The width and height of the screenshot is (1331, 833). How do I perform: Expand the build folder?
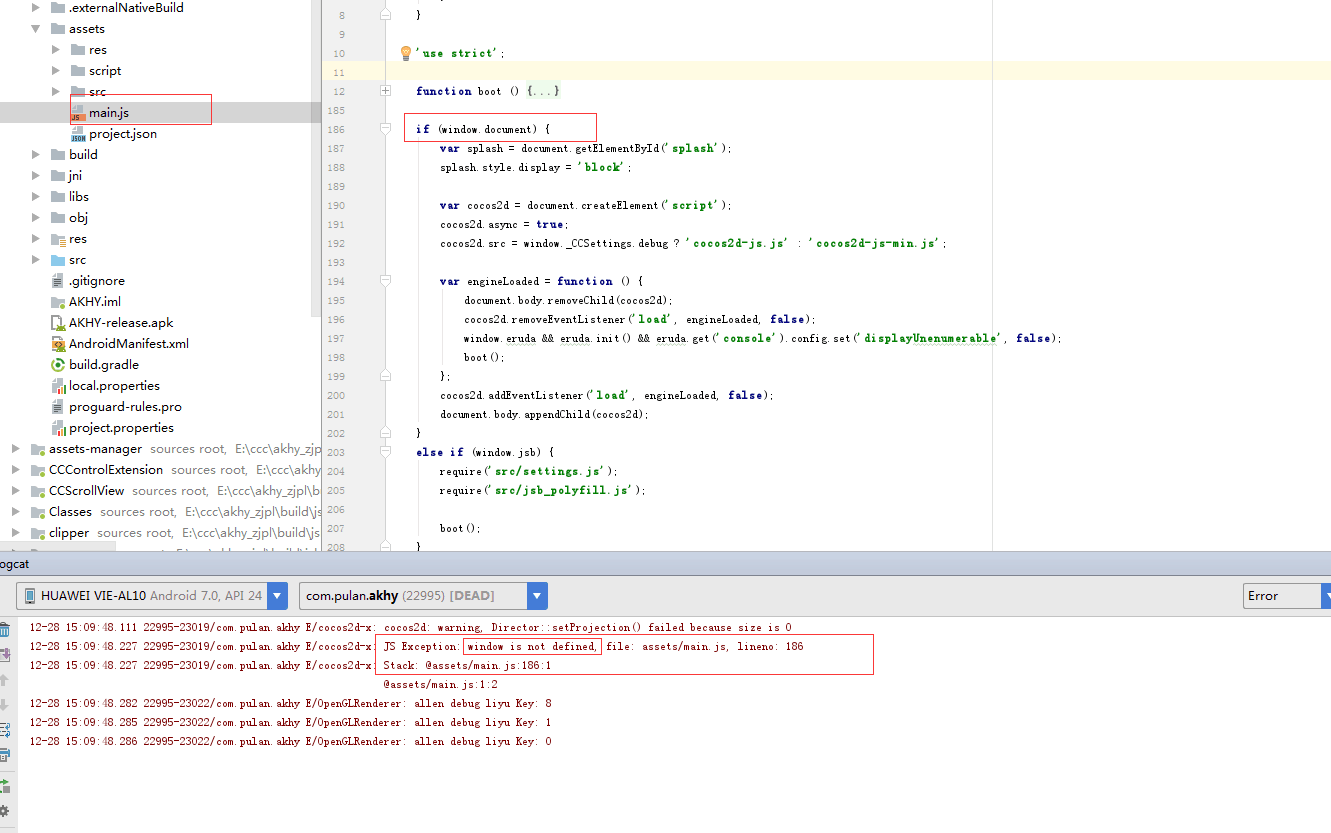(x=36, y=155)
